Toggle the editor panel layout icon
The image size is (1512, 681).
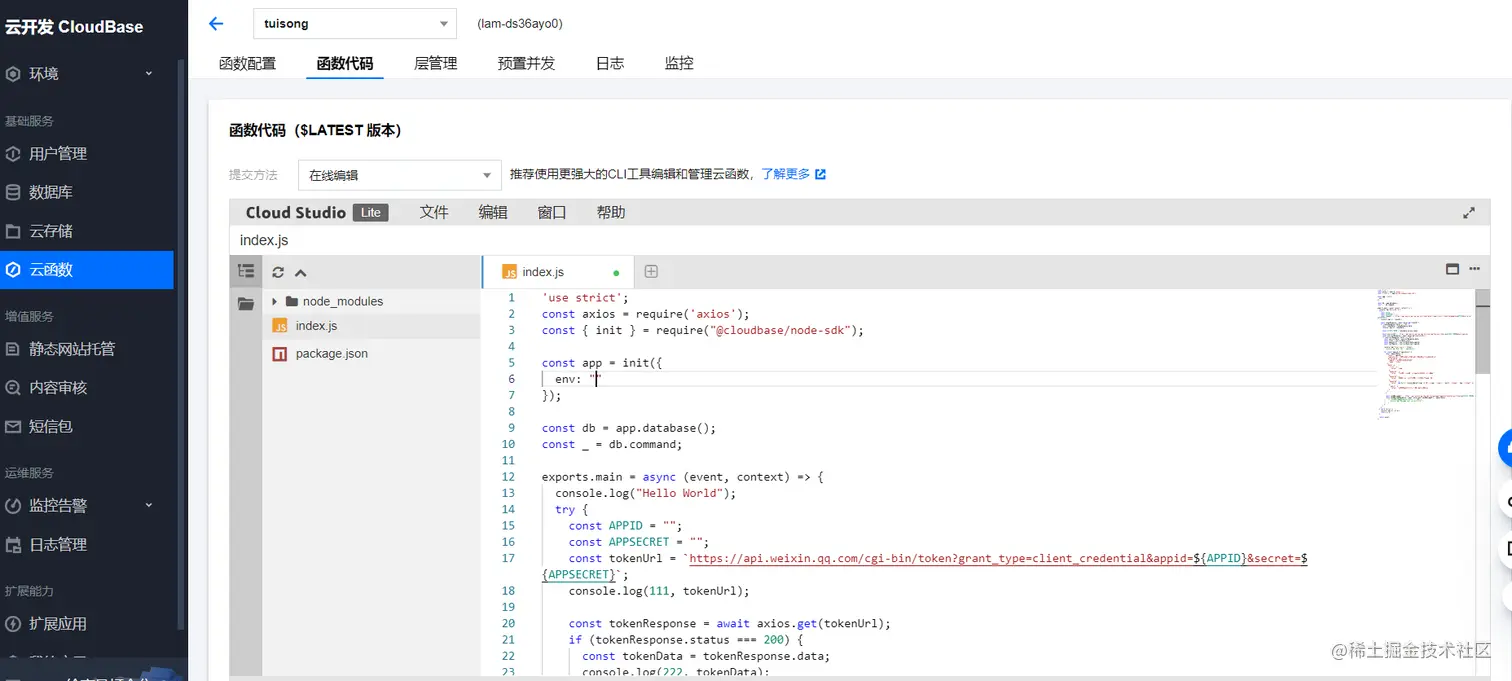pos(1453,269)
